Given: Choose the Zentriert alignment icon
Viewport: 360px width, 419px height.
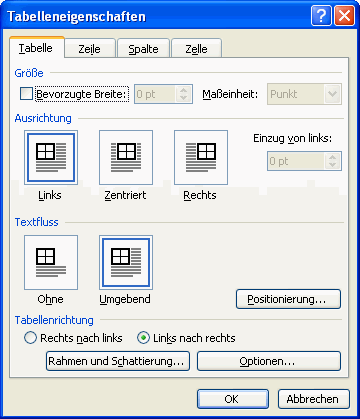Looking at the screenshot, I should [126, 157].
